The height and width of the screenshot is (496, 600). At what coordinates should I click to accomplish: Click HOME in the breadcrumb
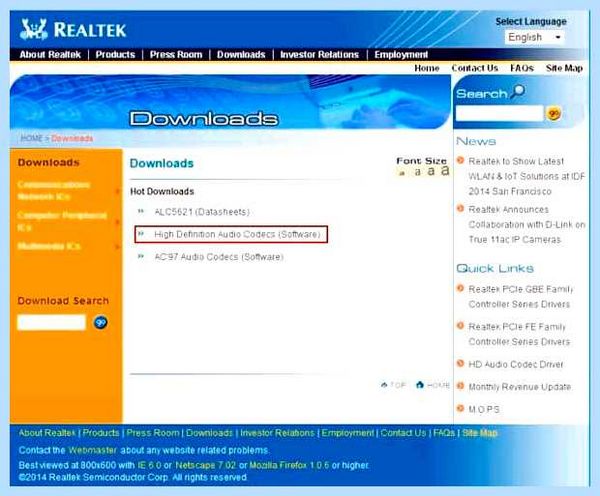click(x=31, y=138)
